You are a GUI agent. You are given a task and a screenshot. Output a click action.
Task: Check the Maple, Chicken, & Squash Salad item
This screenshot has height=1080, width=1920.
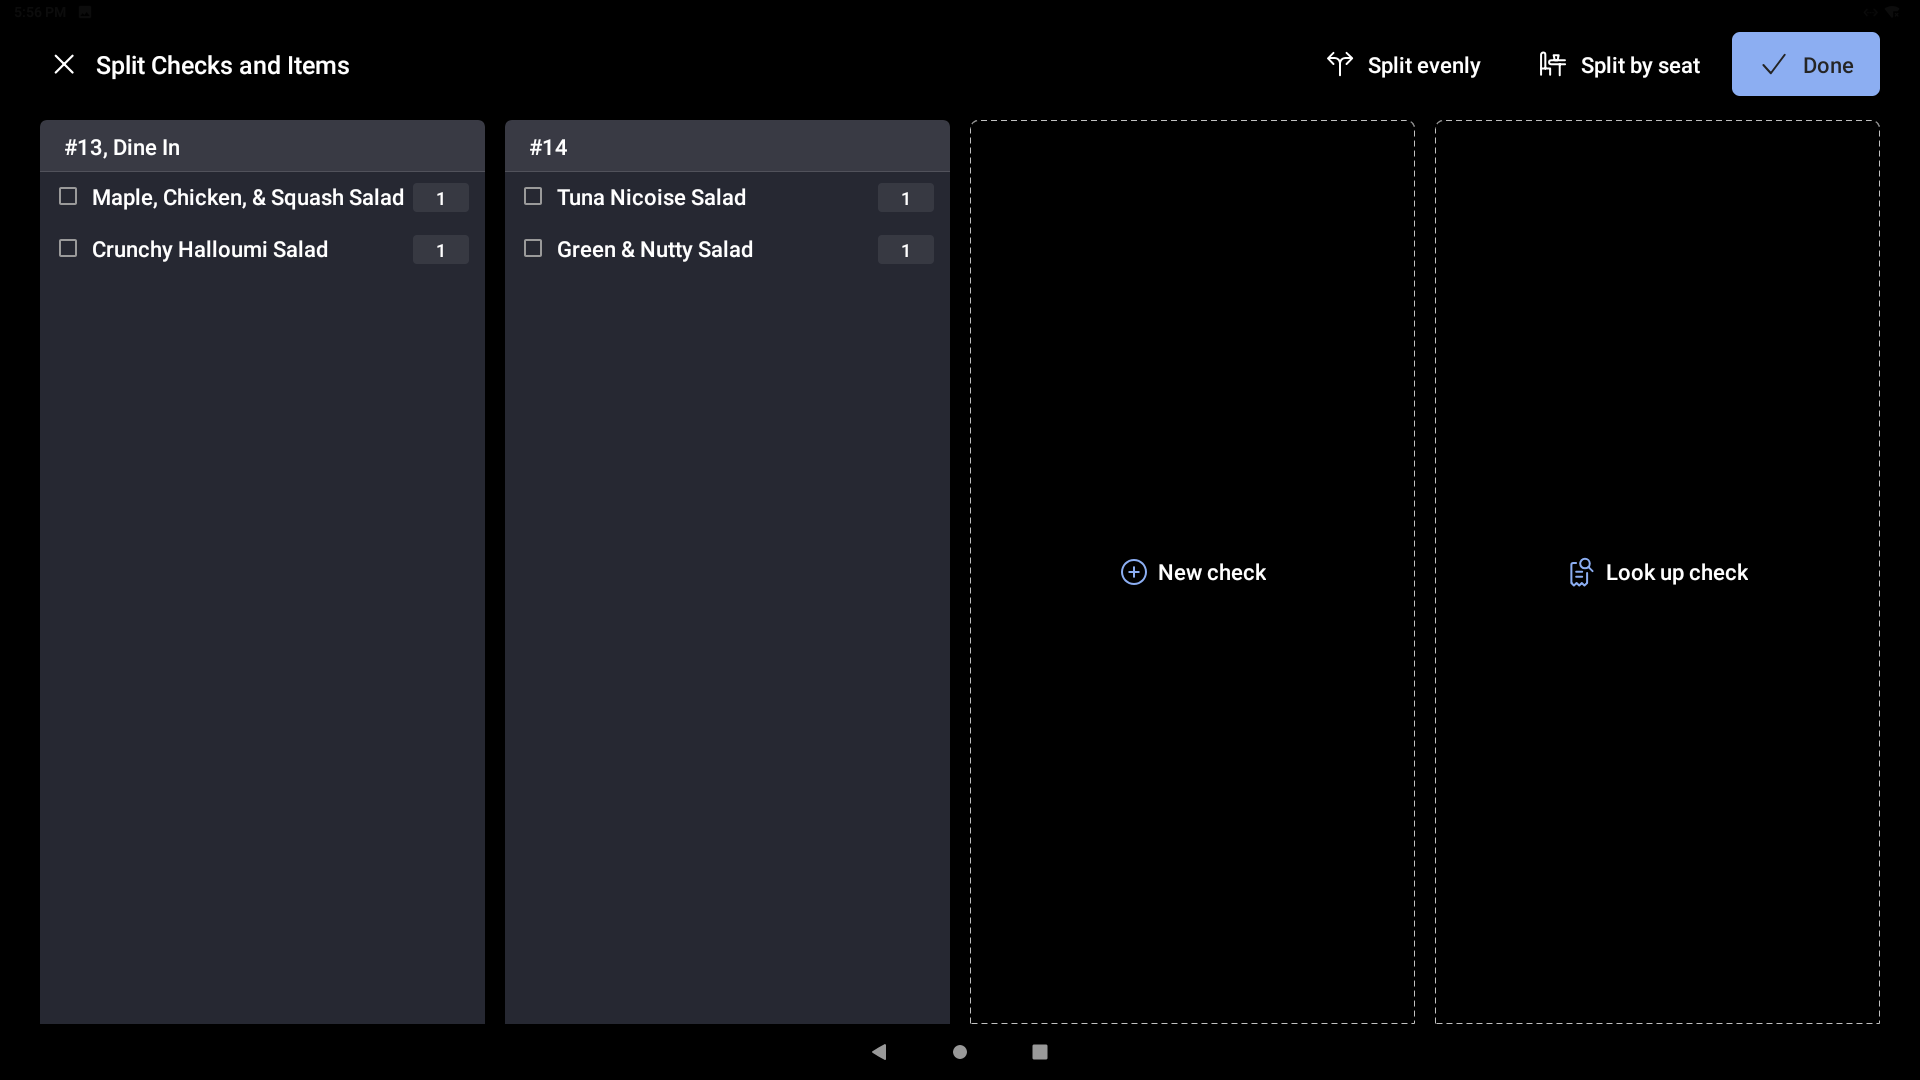click(68, 197)
